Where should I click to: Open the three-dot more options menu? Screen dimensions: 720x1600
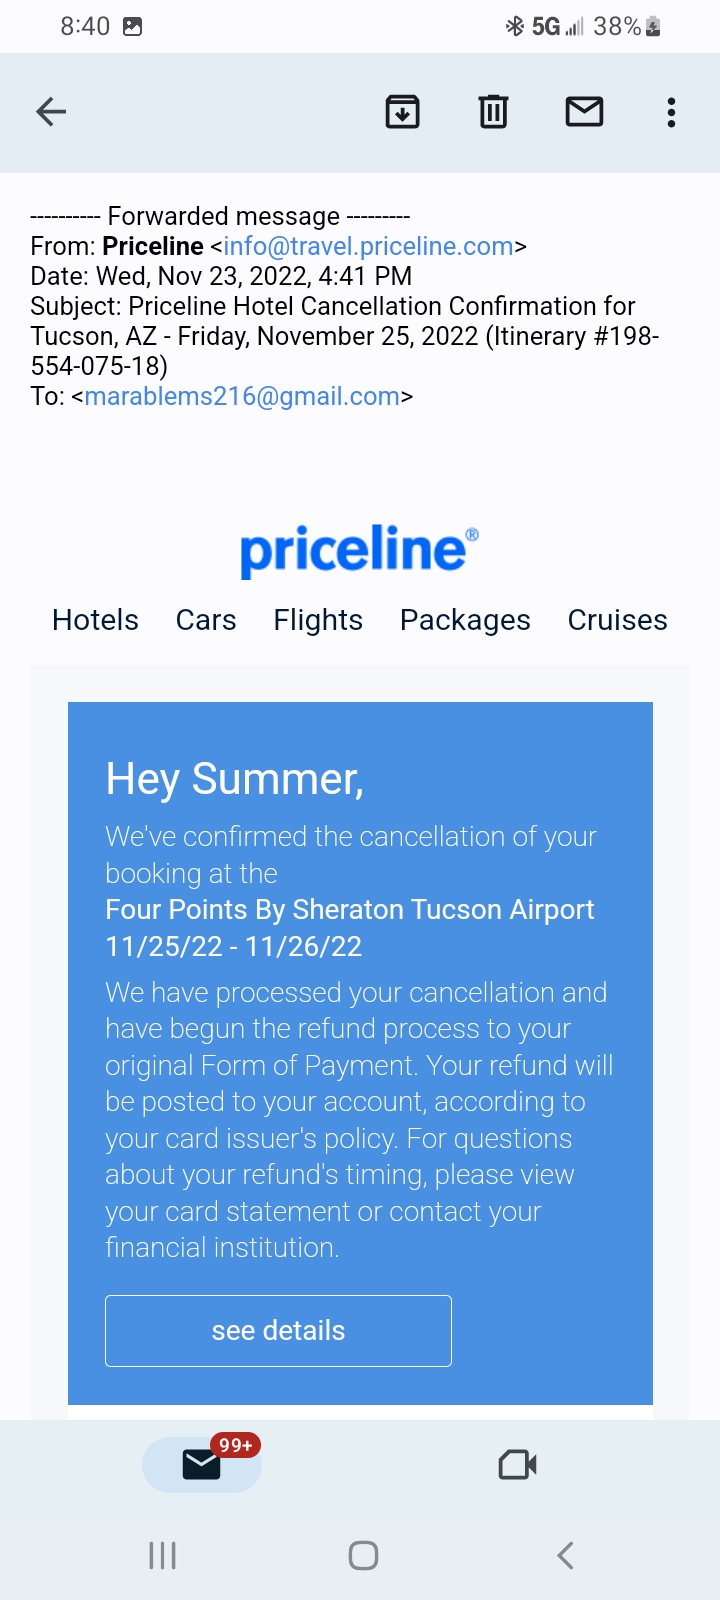point(671,112)
